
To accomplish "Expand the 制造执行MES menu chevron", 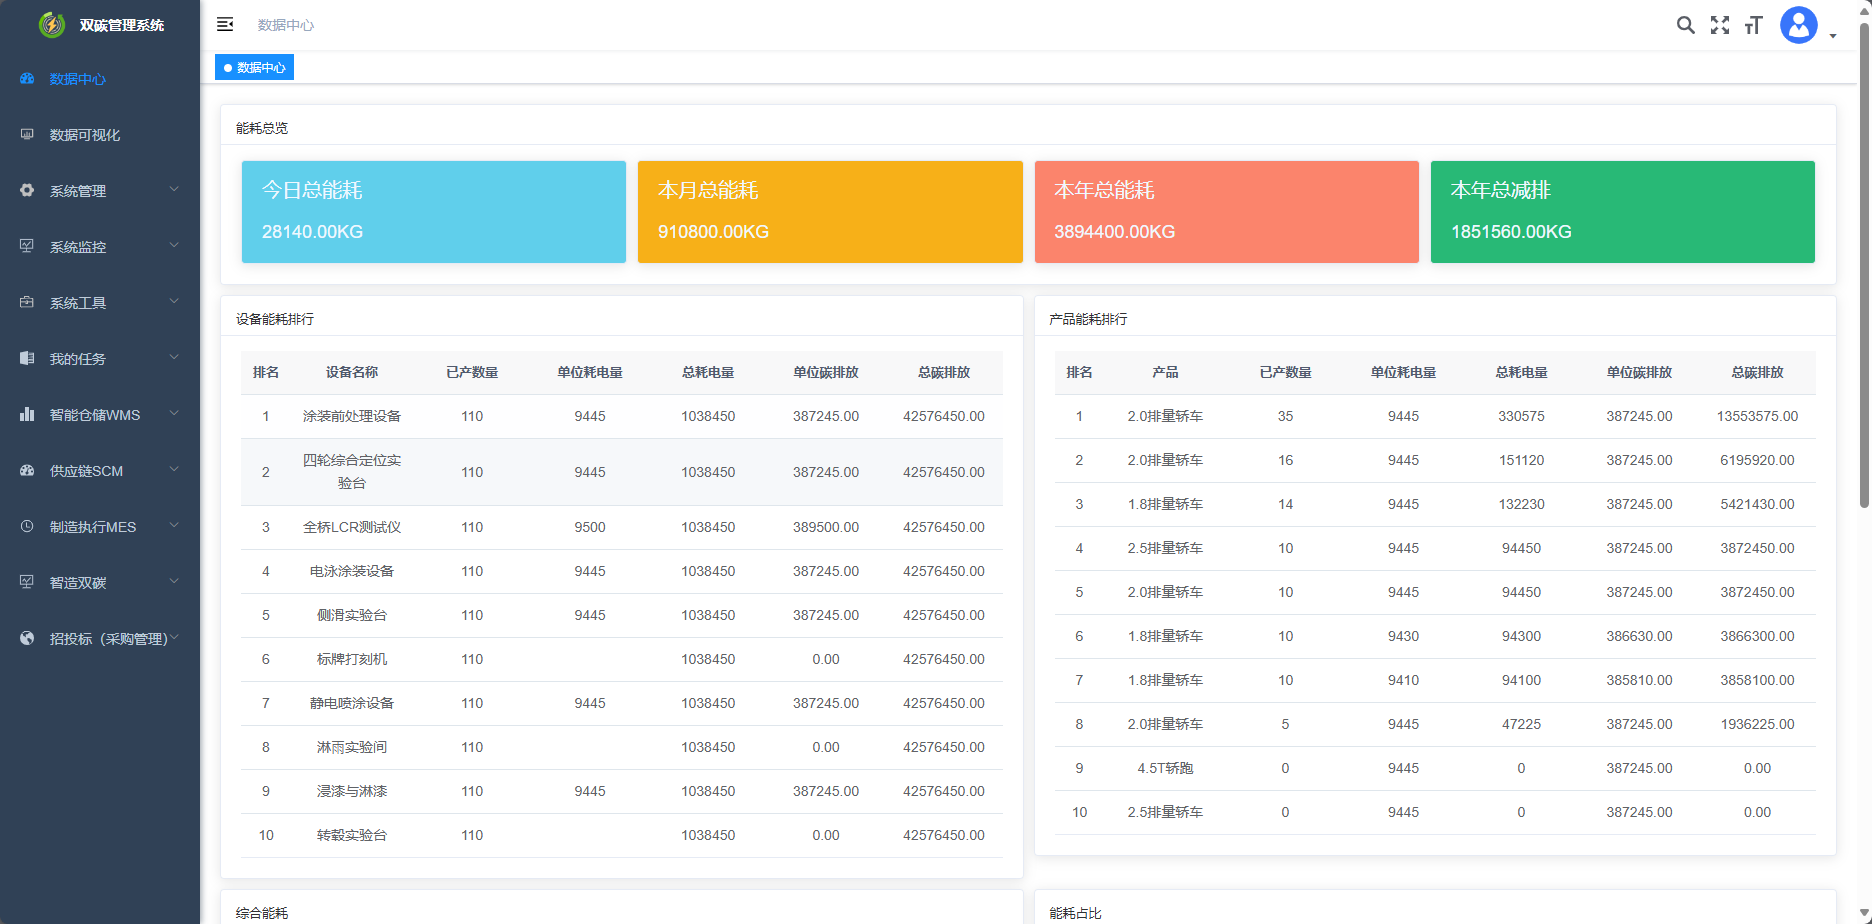I will point(174,525).
